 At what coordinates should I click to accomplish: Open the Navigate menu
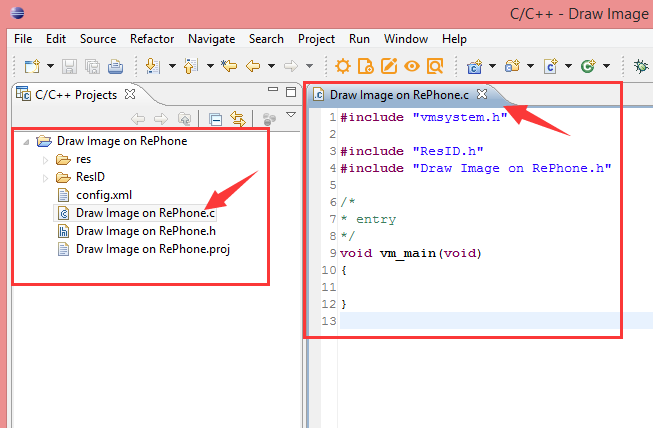[212, 39]
